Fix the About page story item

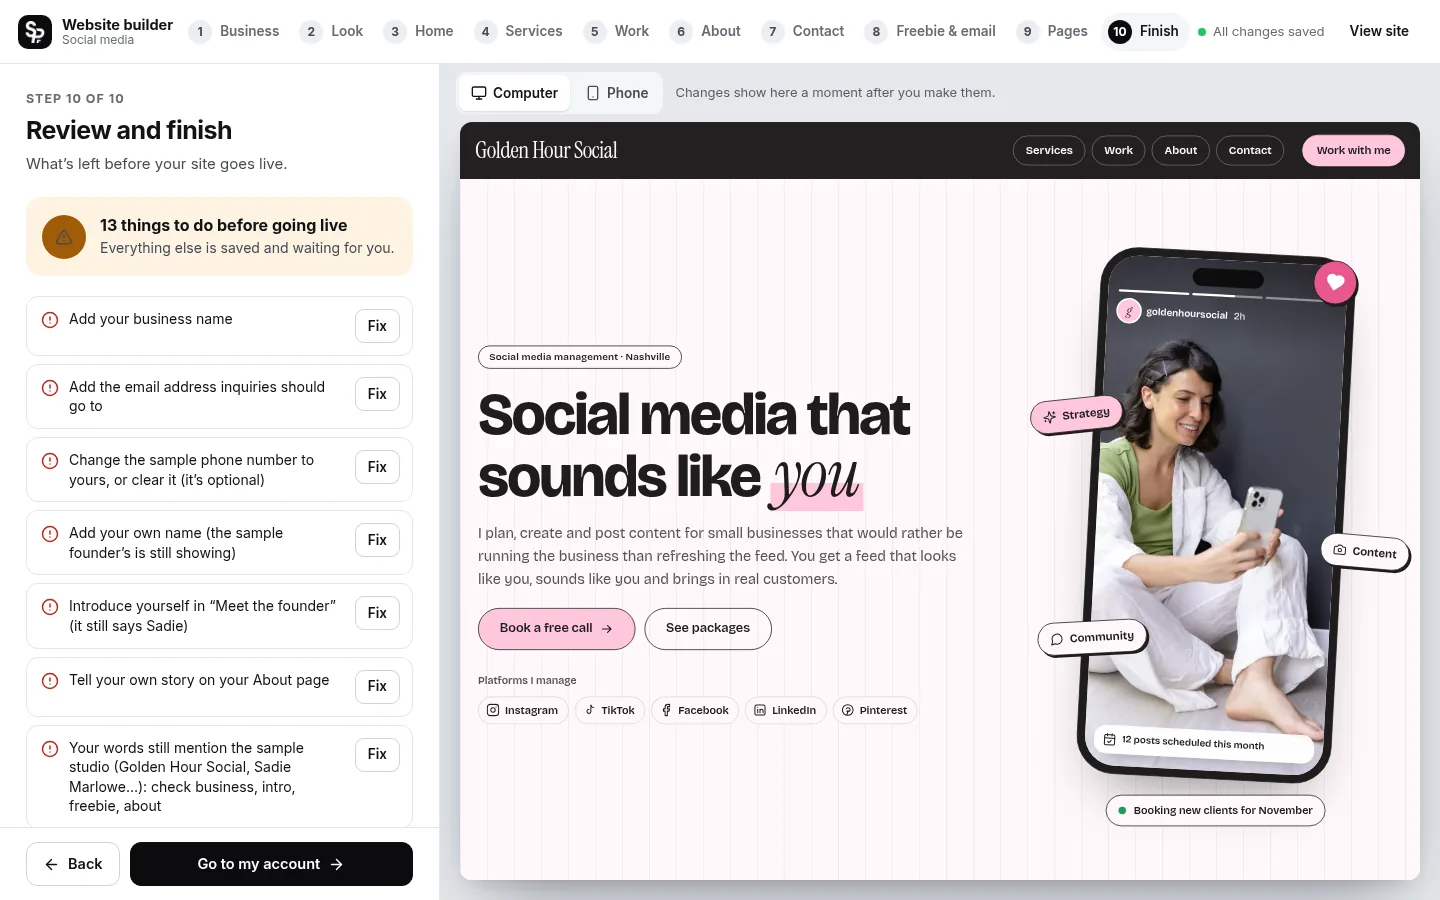click(377, 686)
